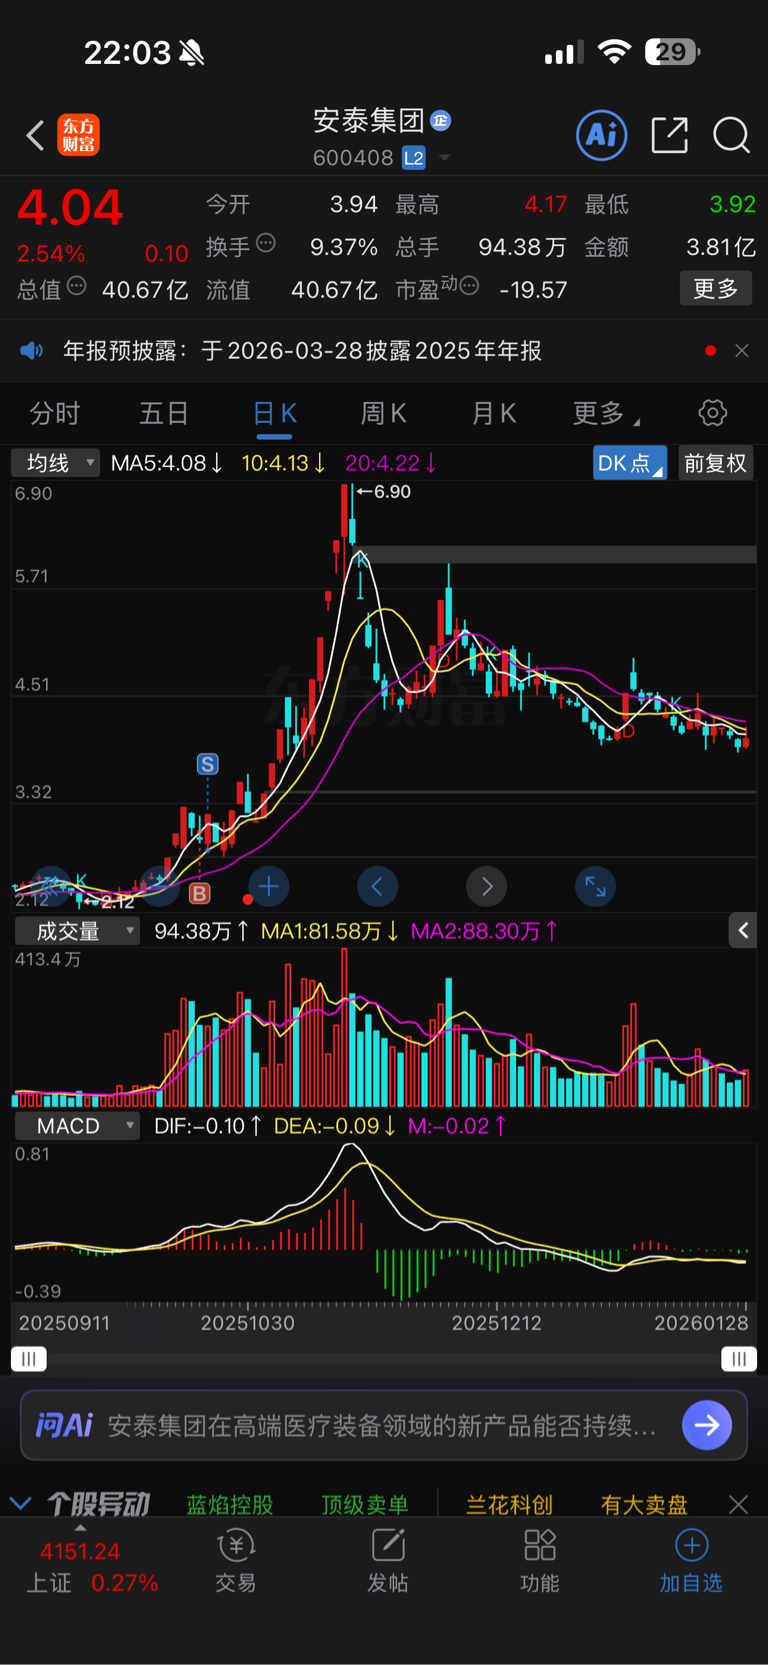
Task: Collapse side panel with the arrow
Action: coord(742,931)
